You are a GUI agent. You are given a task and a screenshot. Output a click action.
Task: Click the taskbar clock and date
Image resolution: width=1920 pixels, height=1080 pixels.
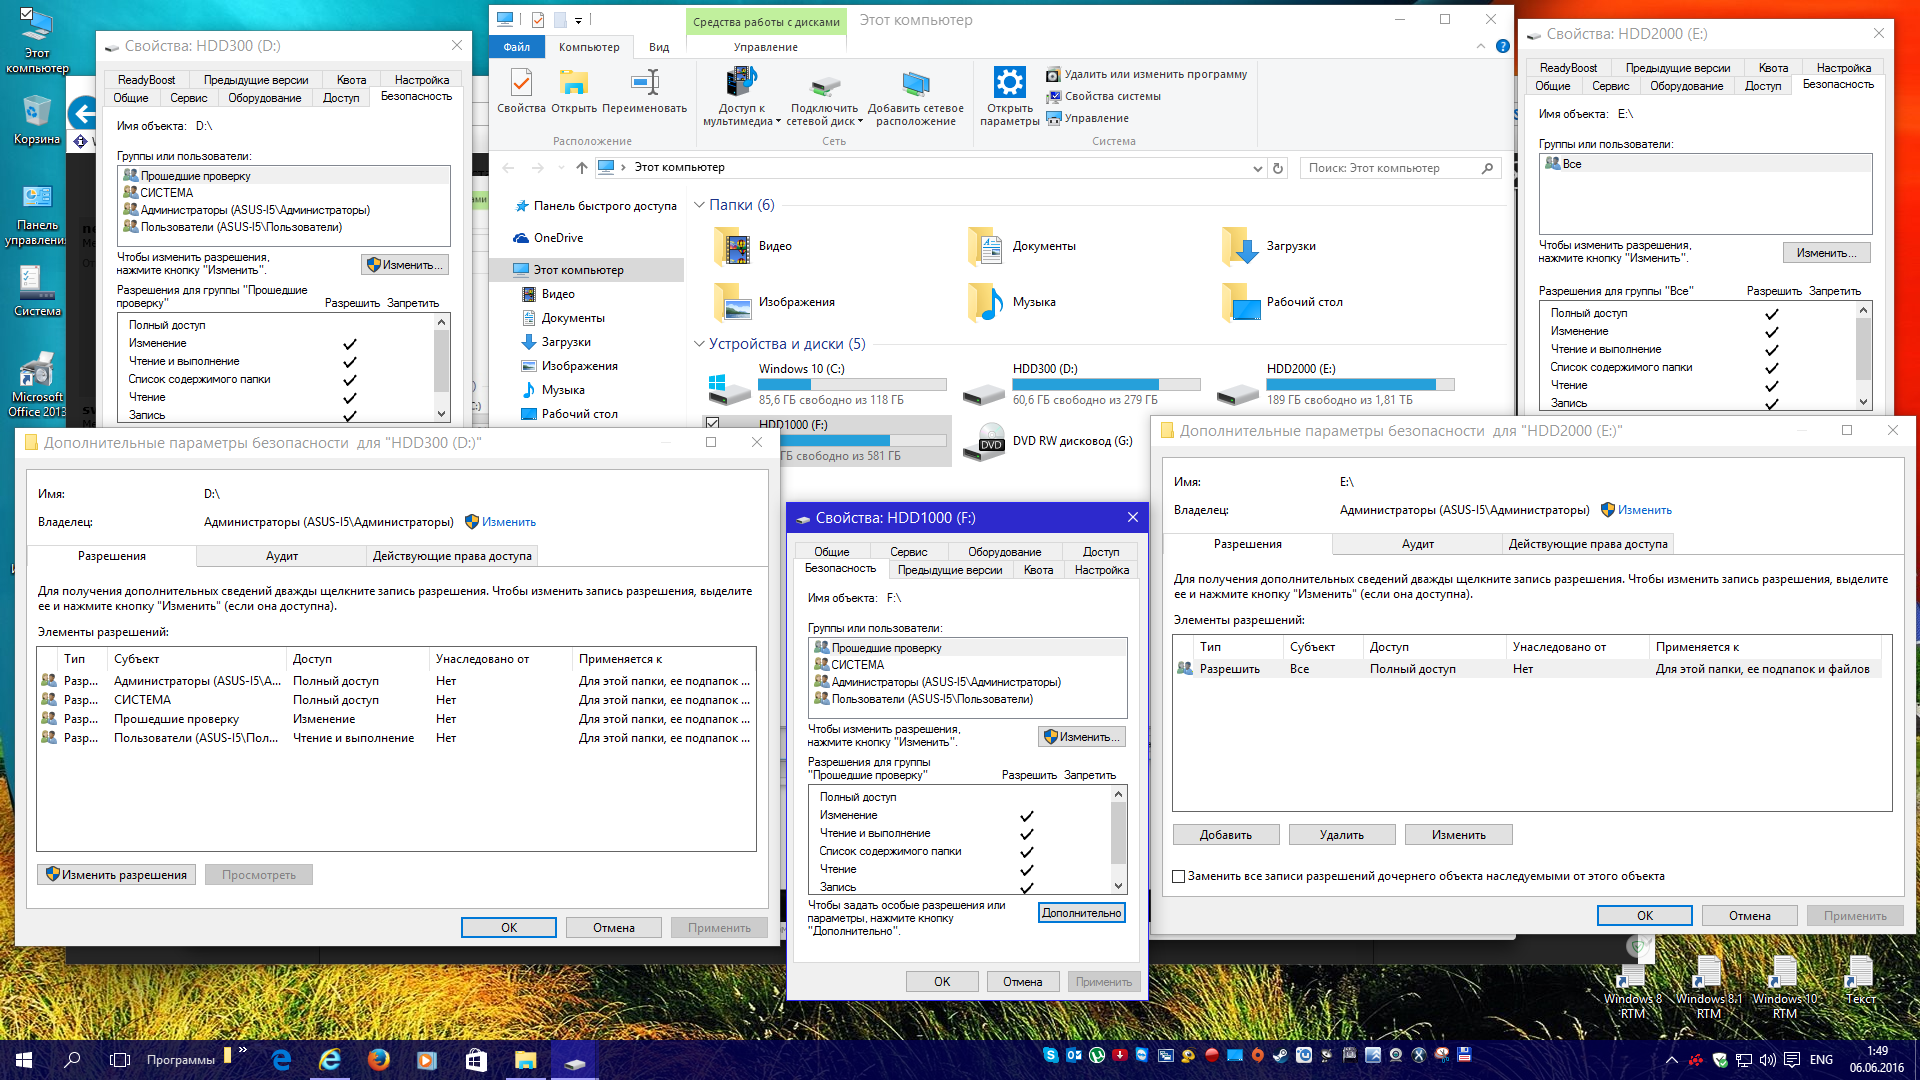pyautogui.click(x=1877, y=1059)
